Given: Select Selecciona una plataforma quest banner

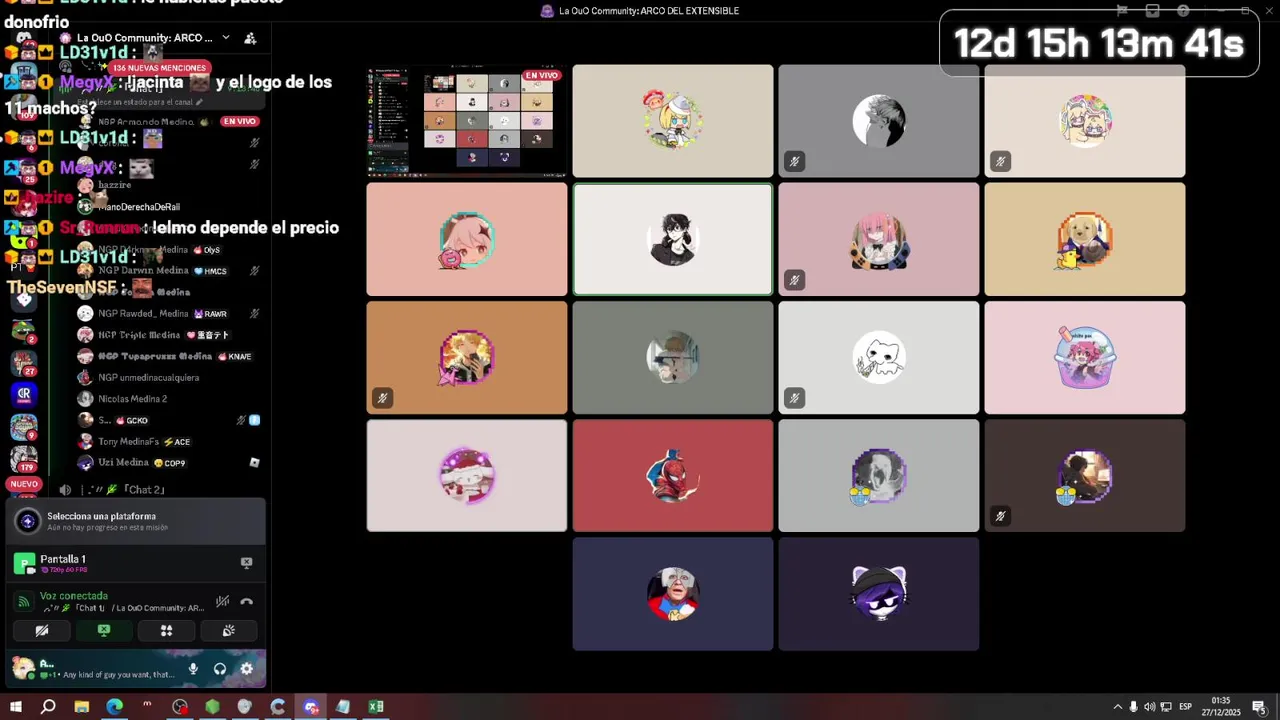Looking at the screenshot, I should pos(136,521).
